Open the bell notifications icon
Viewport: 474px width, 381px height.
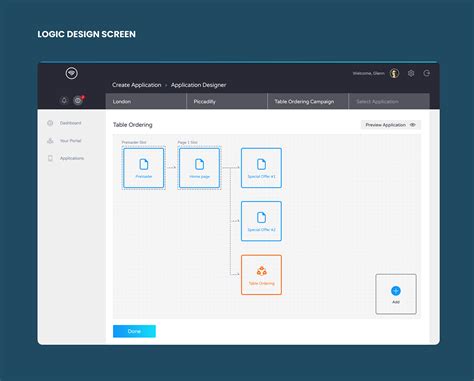(64, 100)
